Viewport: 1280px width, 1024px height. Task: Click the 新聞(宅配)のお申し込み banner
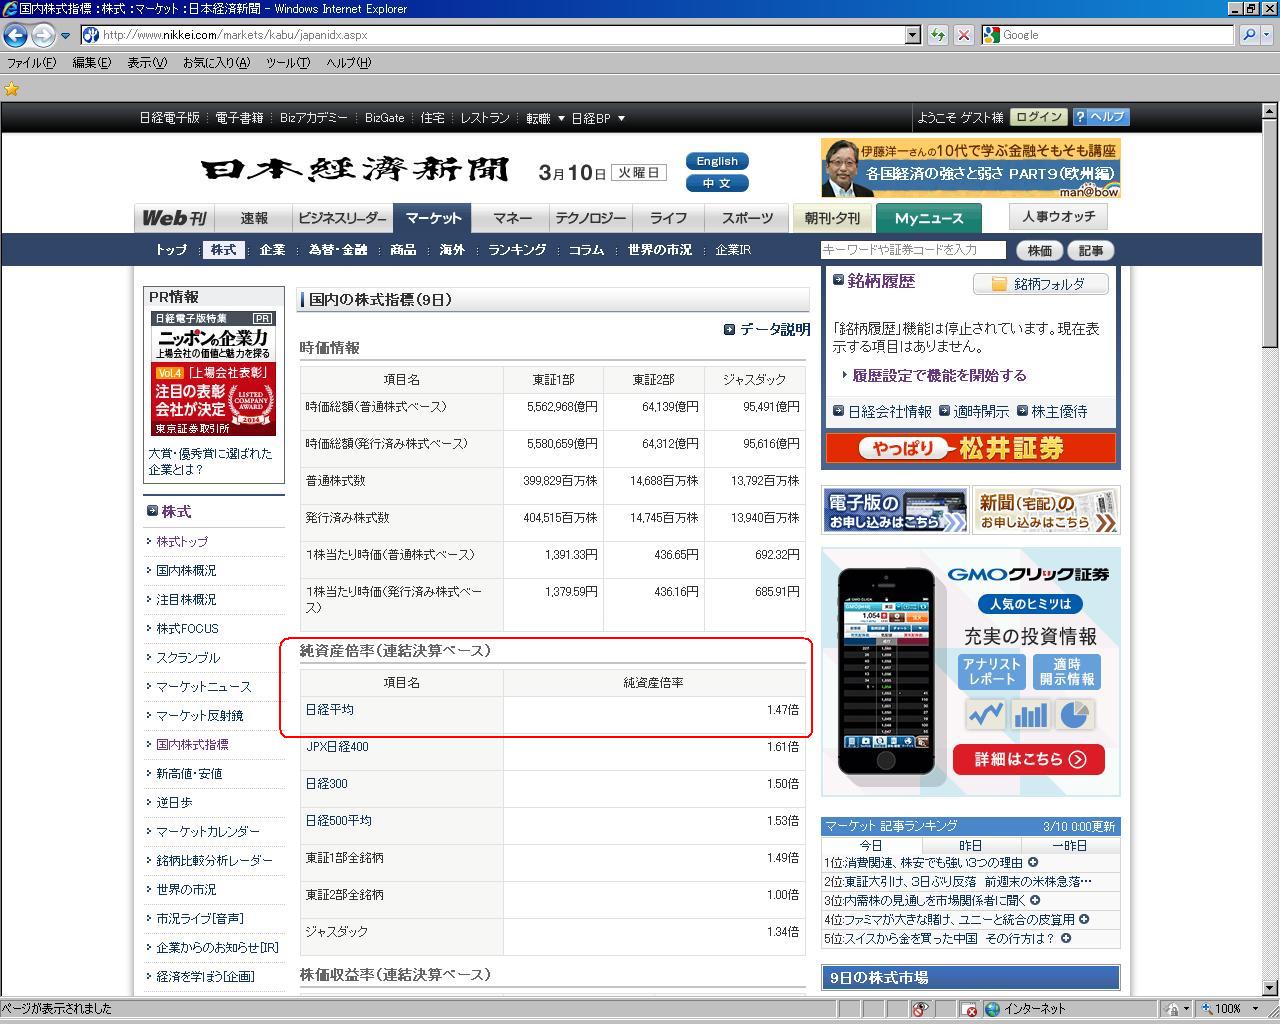coord(1046,510)
